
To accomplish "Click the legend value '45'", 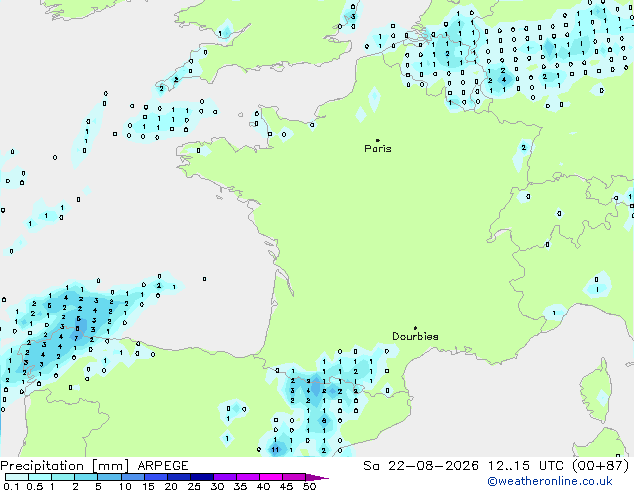I will [x=286, y=486].
